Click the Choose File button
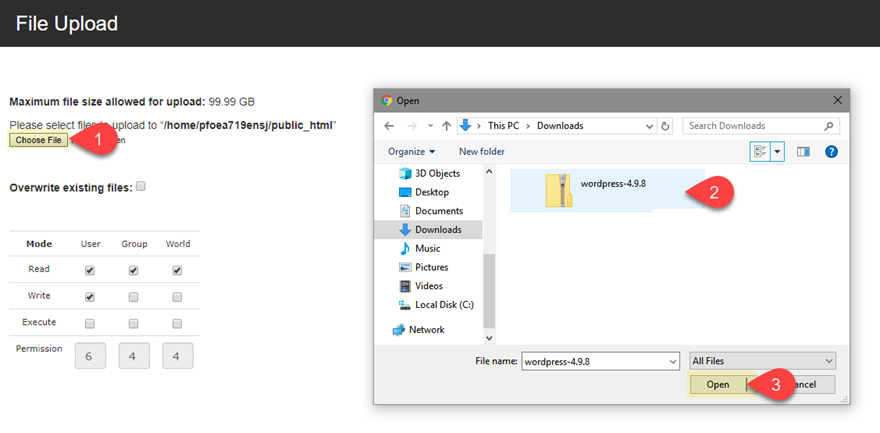The width and height of the screenshot is (880, 433). pos(38,140)
